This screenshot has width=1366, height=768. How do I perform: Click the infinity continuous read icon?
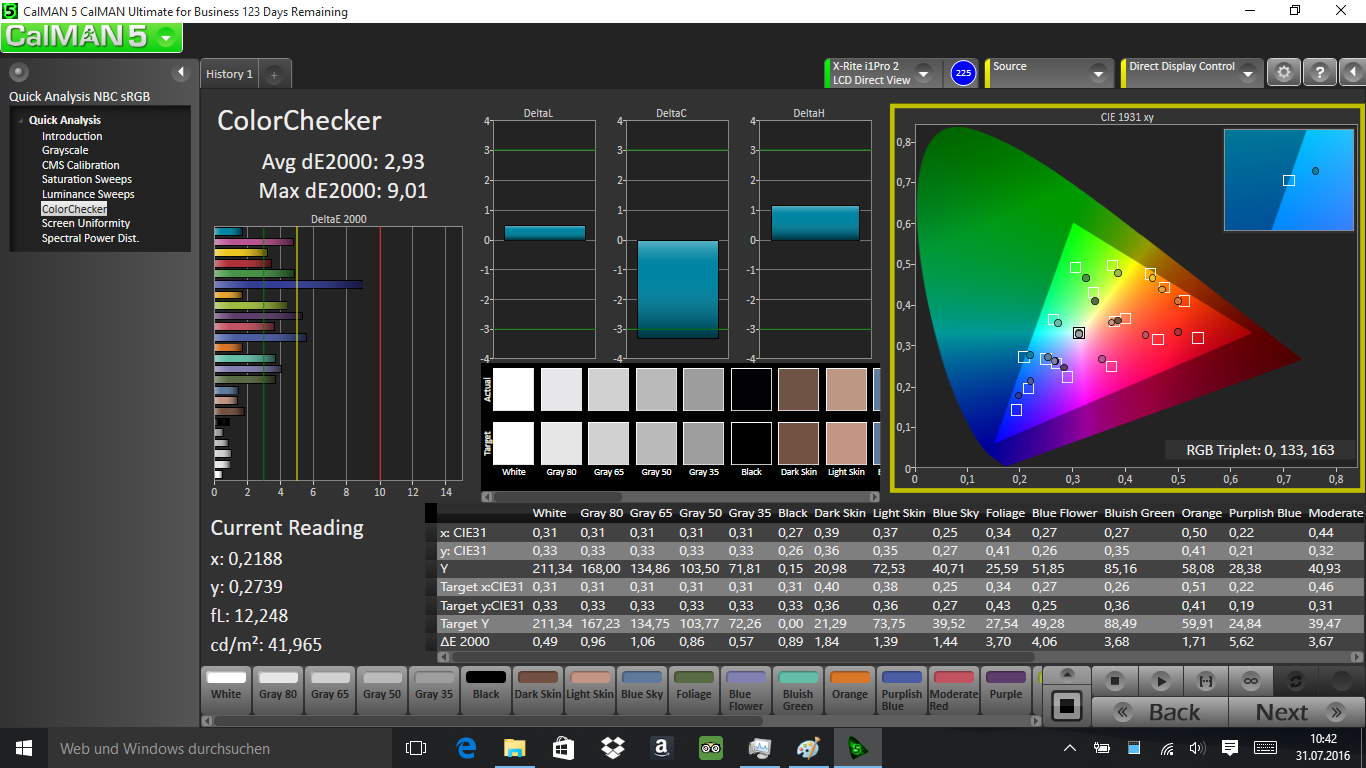pos(1250,681)
